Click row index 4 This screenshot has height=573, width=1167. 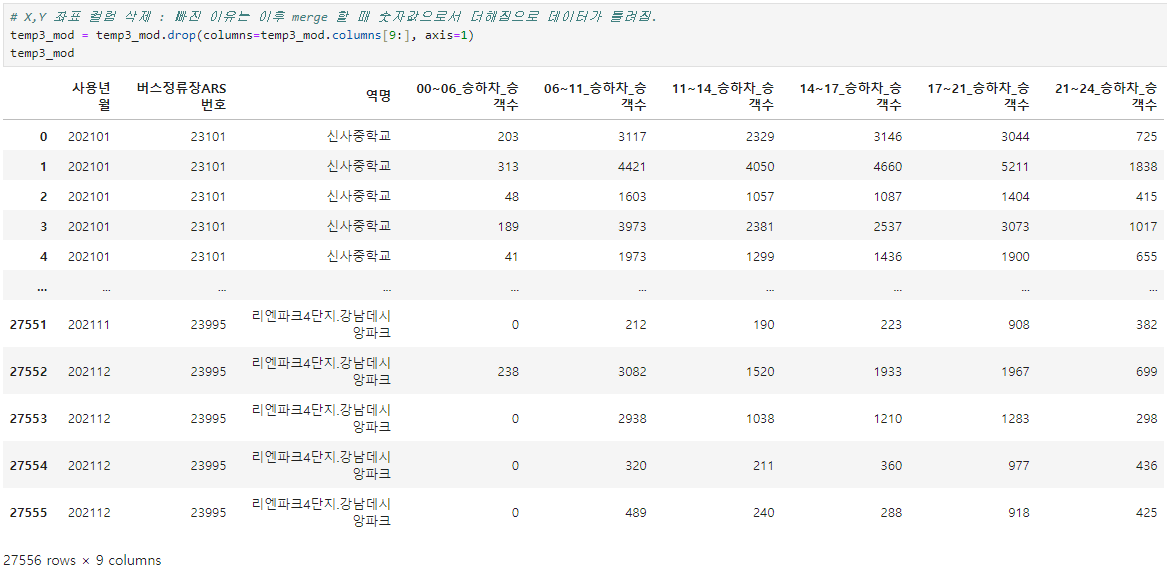pyautogui.click(x=43, y=257)
